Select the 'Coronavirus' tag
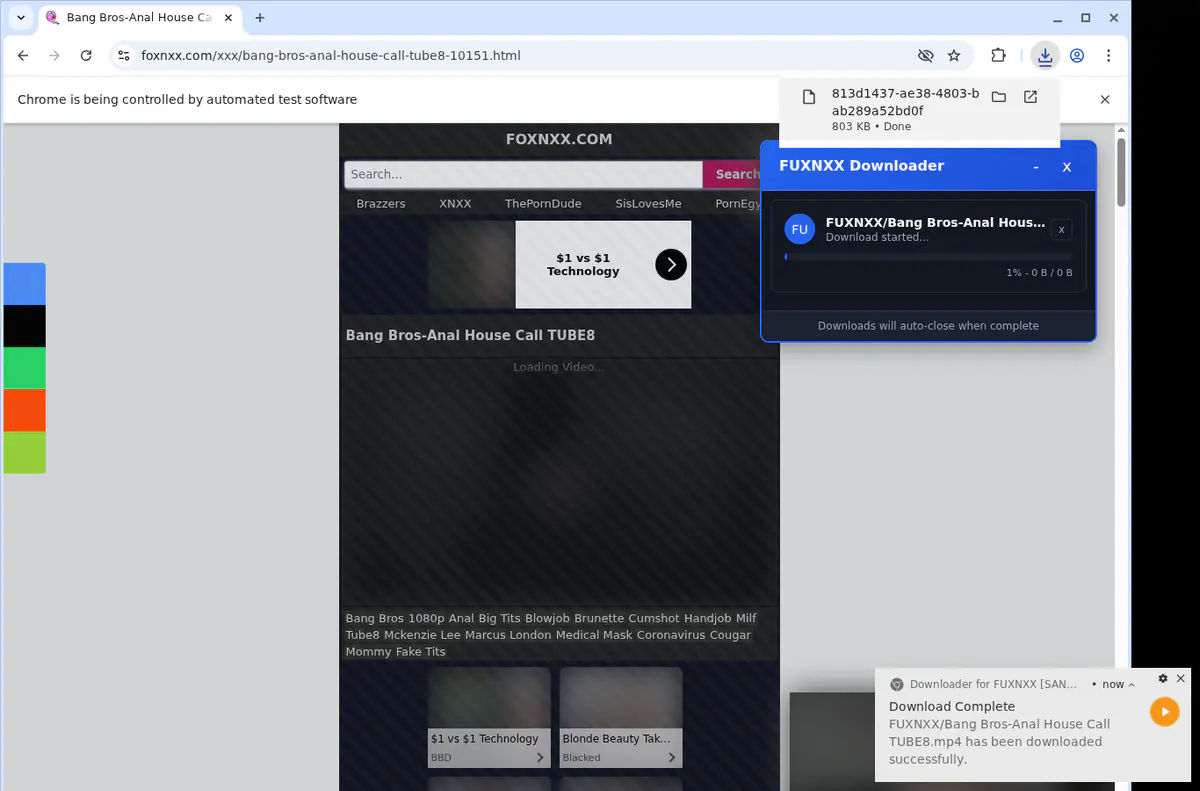The height and width of the screenshot is (791, 1200). [671, 635]
